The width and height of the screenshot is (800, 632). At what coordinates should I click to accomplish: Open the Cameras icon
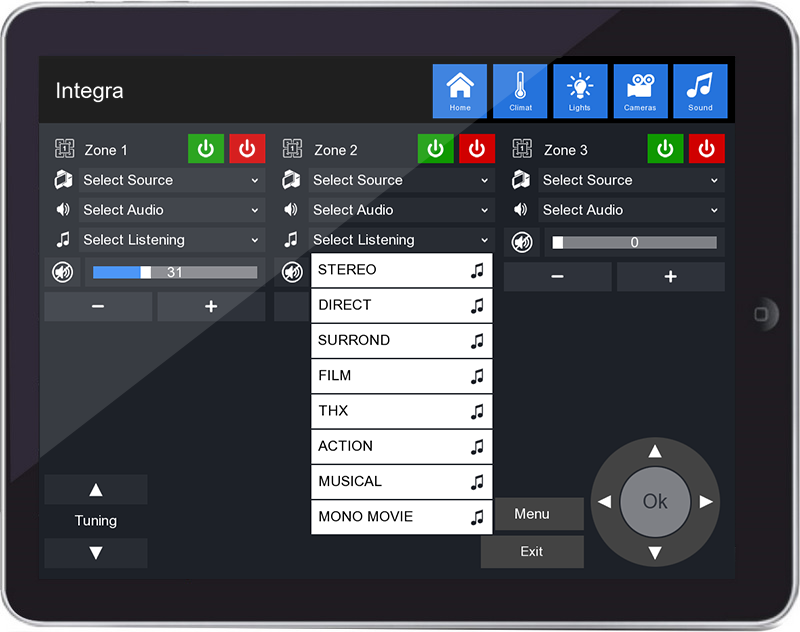(640, 90)
